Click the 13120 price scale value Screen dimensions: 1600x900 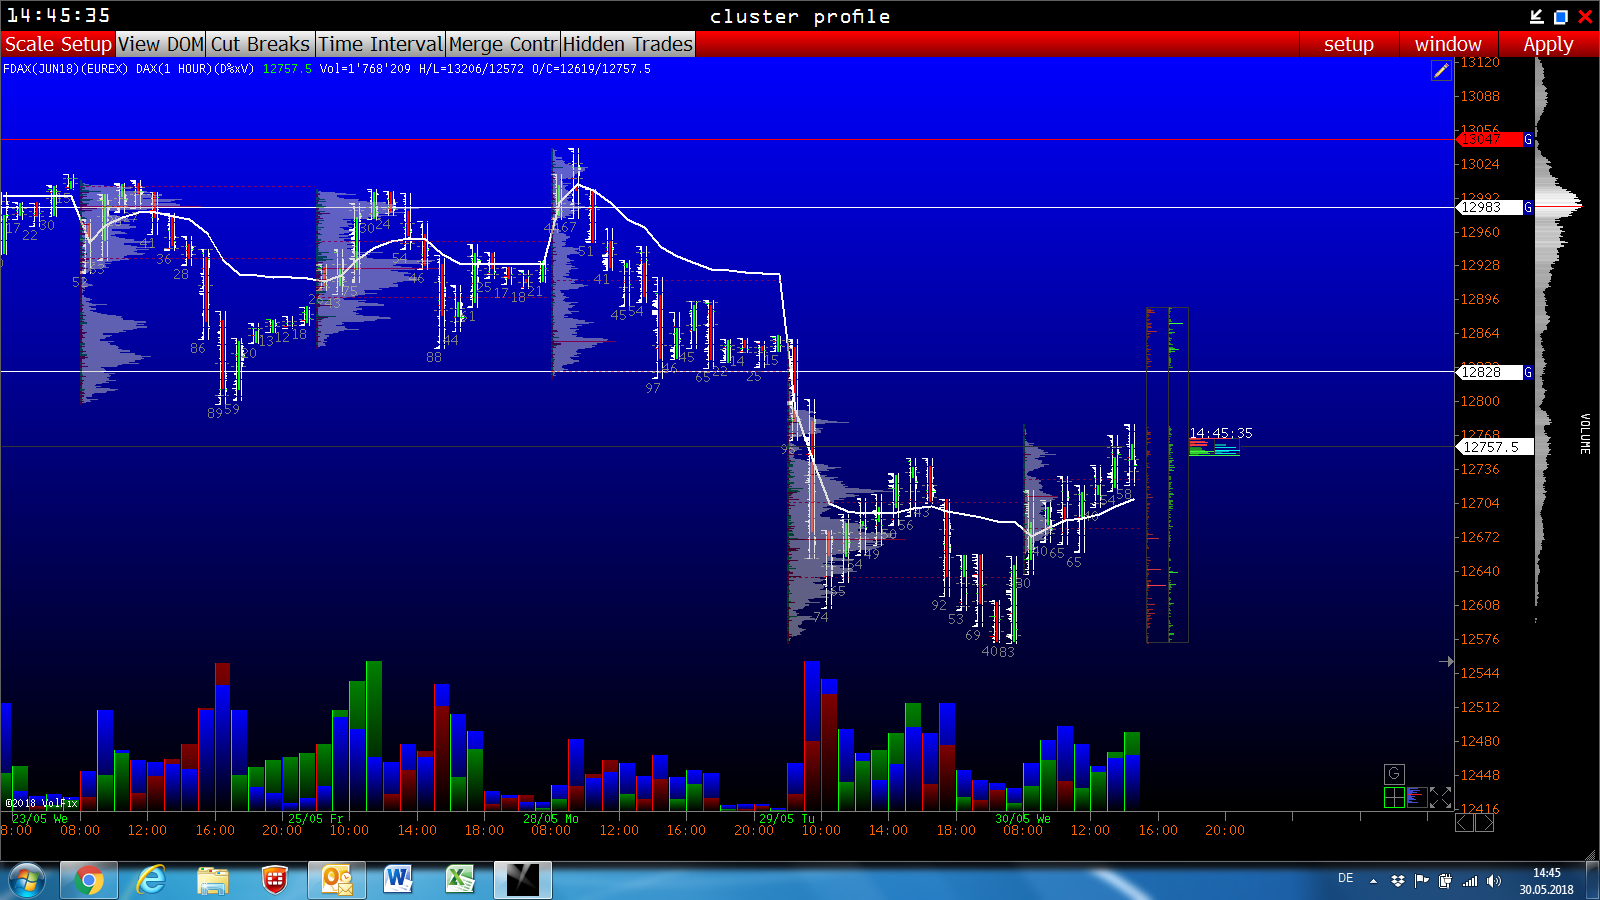[1480, 62]
